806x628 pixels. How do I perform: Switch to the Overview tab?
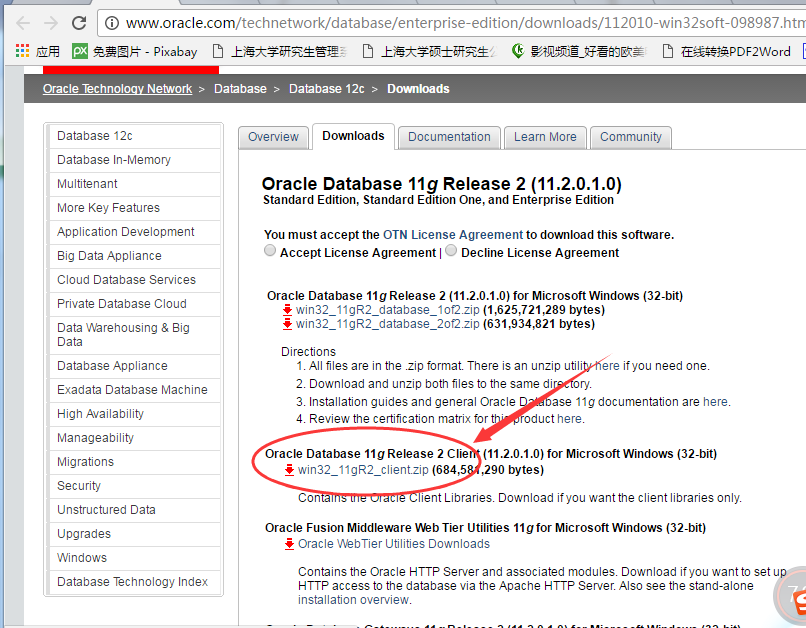[x=273, y=137]
